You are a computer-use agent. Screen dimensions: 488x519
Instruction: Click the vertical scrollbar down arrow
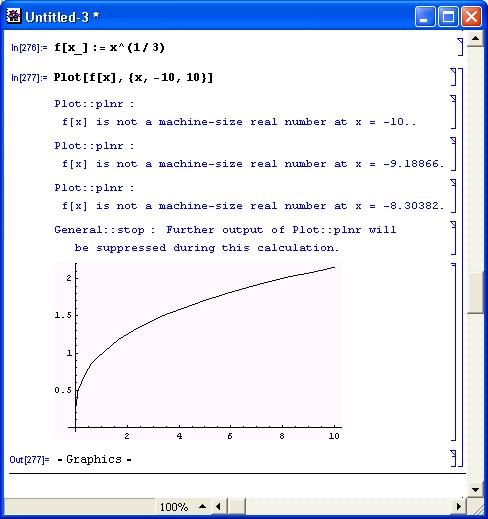475,490
